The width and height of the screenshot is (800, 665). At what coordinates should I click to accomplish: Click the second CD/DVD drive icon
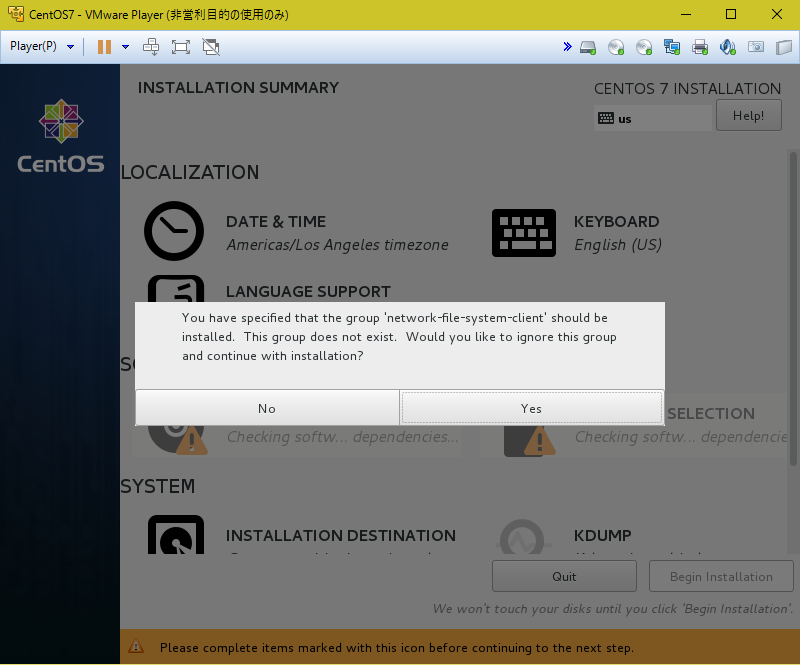click(x=644, y=47)
